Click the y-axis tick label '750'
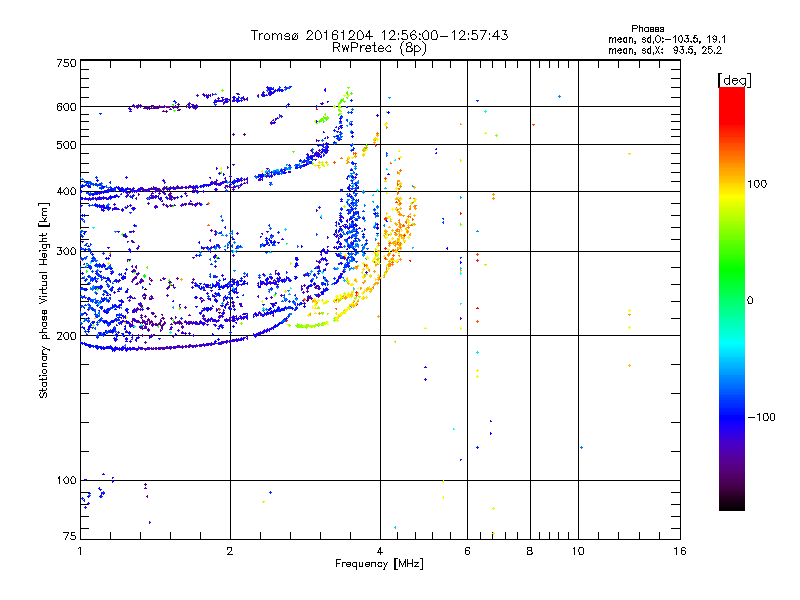Viewport: 800px width, 600px height. (66, 63)
